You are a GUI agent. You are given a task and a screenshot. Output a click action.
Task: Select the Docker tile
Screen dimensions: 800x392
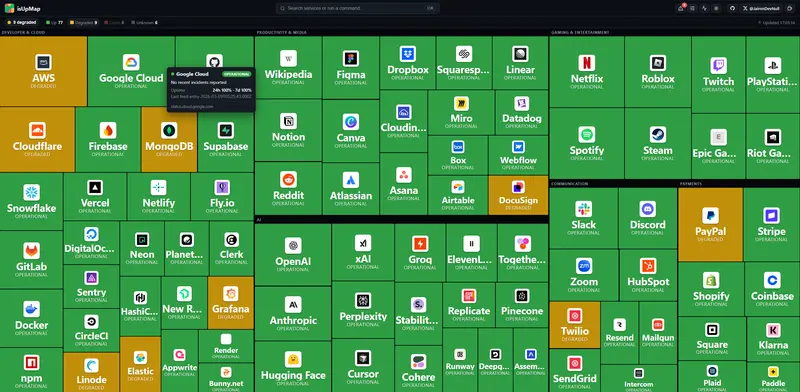(x=31, y=318)
